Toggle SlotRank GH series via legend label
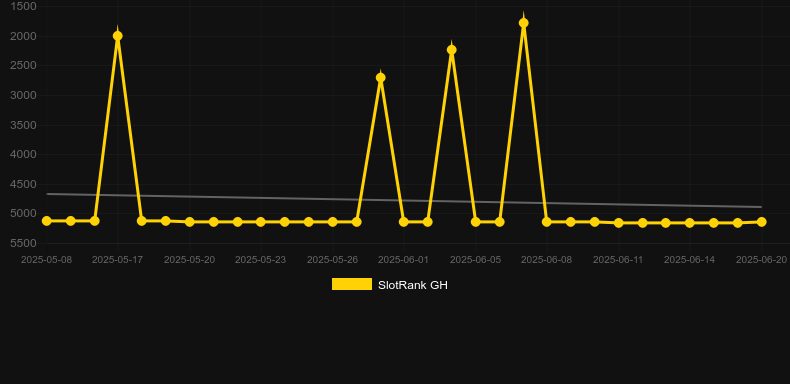 413,285
